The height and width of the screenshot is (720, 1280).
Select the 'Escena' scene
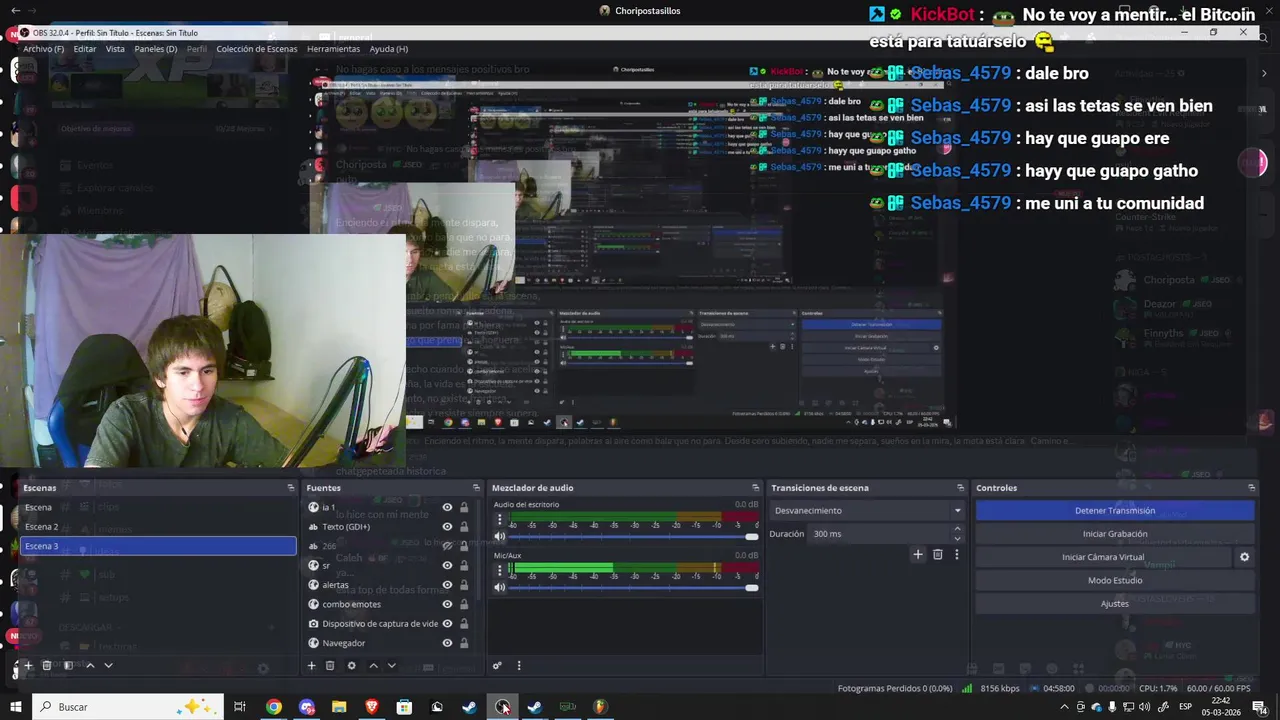pyautogui.click(x=158, y=507)
